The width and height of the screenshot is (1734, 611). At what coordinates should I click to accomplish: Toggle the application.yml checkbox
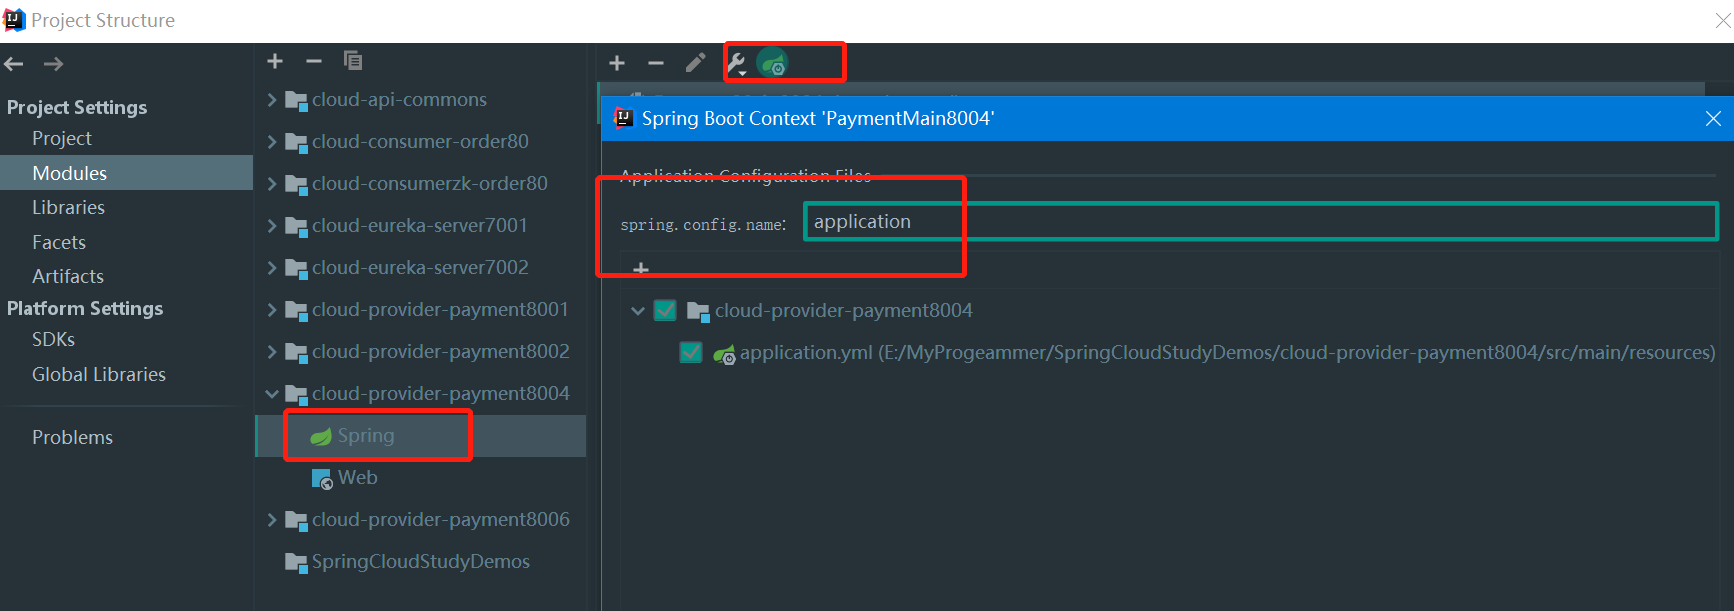[690, 353]
